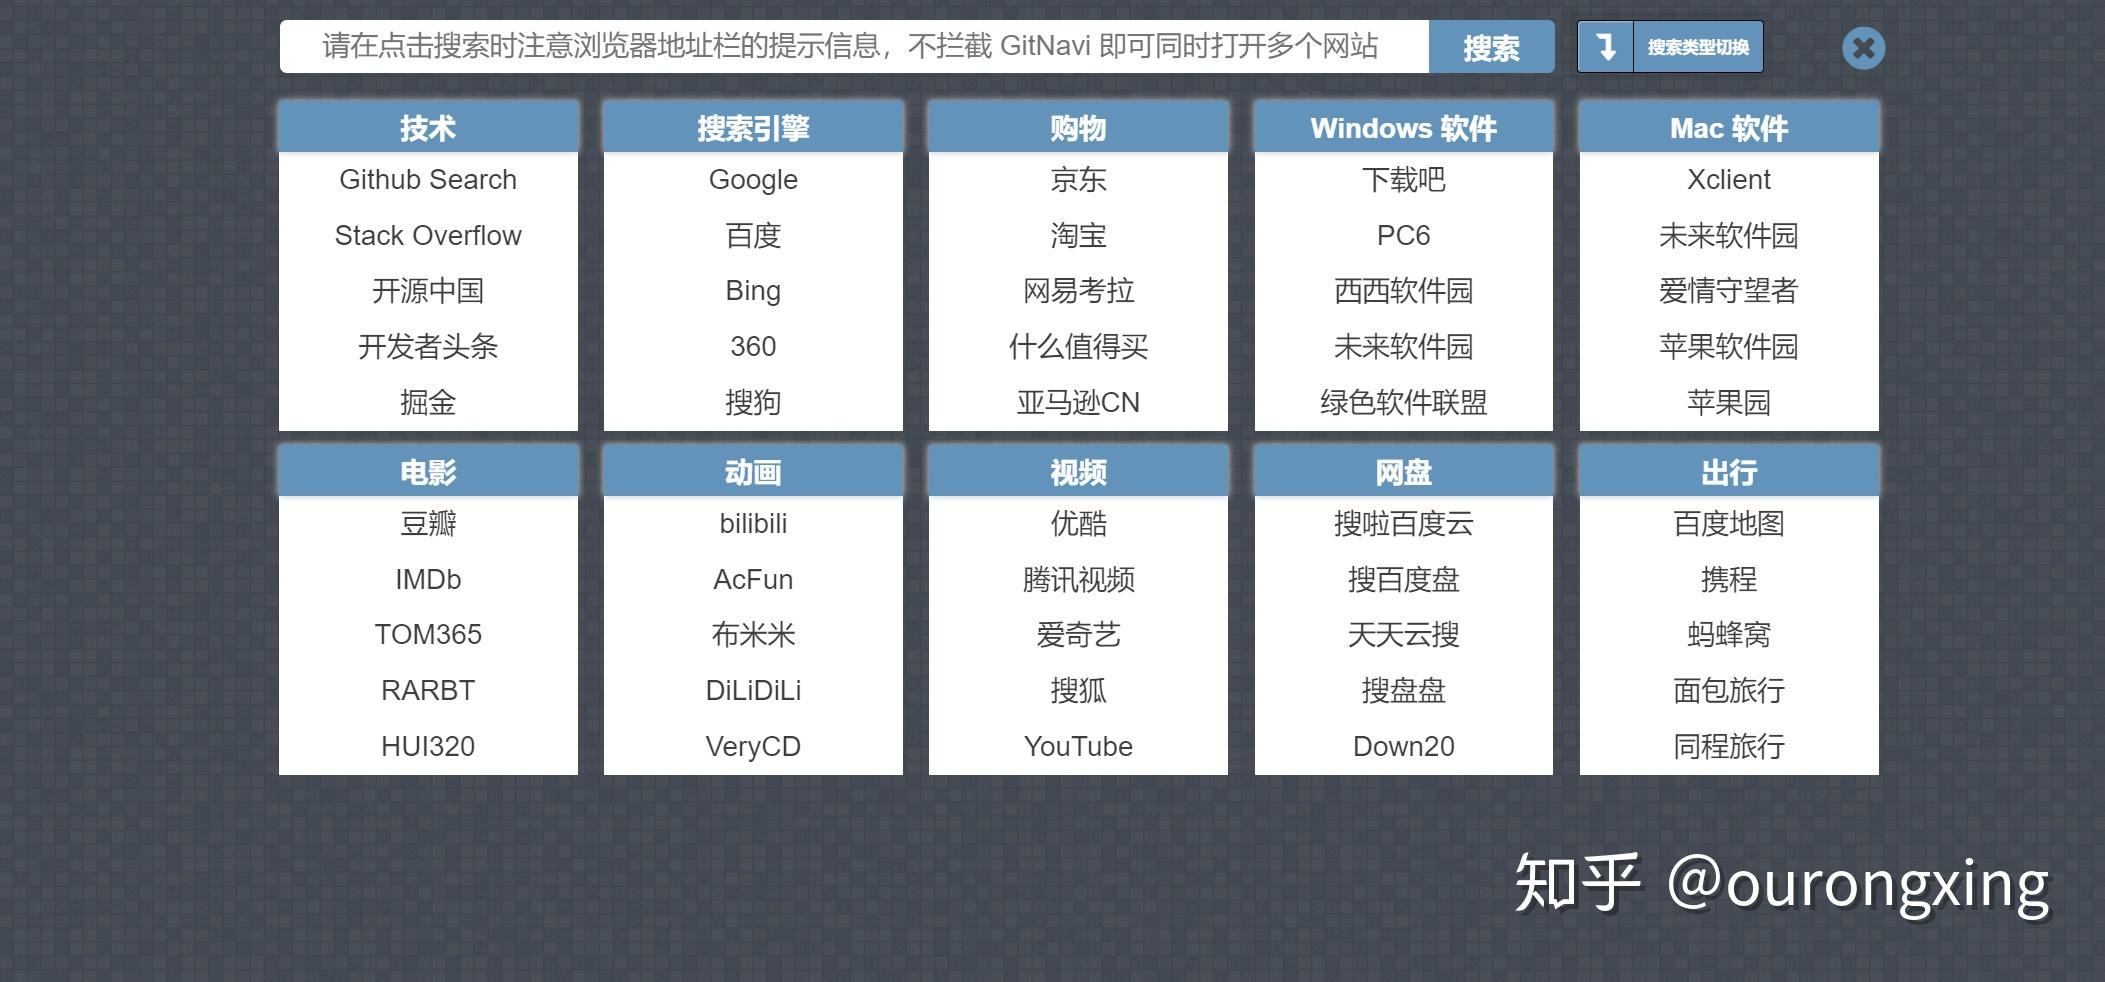The height and width of the screenshot is (982, 2105).
Task: Open 苹果园 link
Action: [1729, 403]
